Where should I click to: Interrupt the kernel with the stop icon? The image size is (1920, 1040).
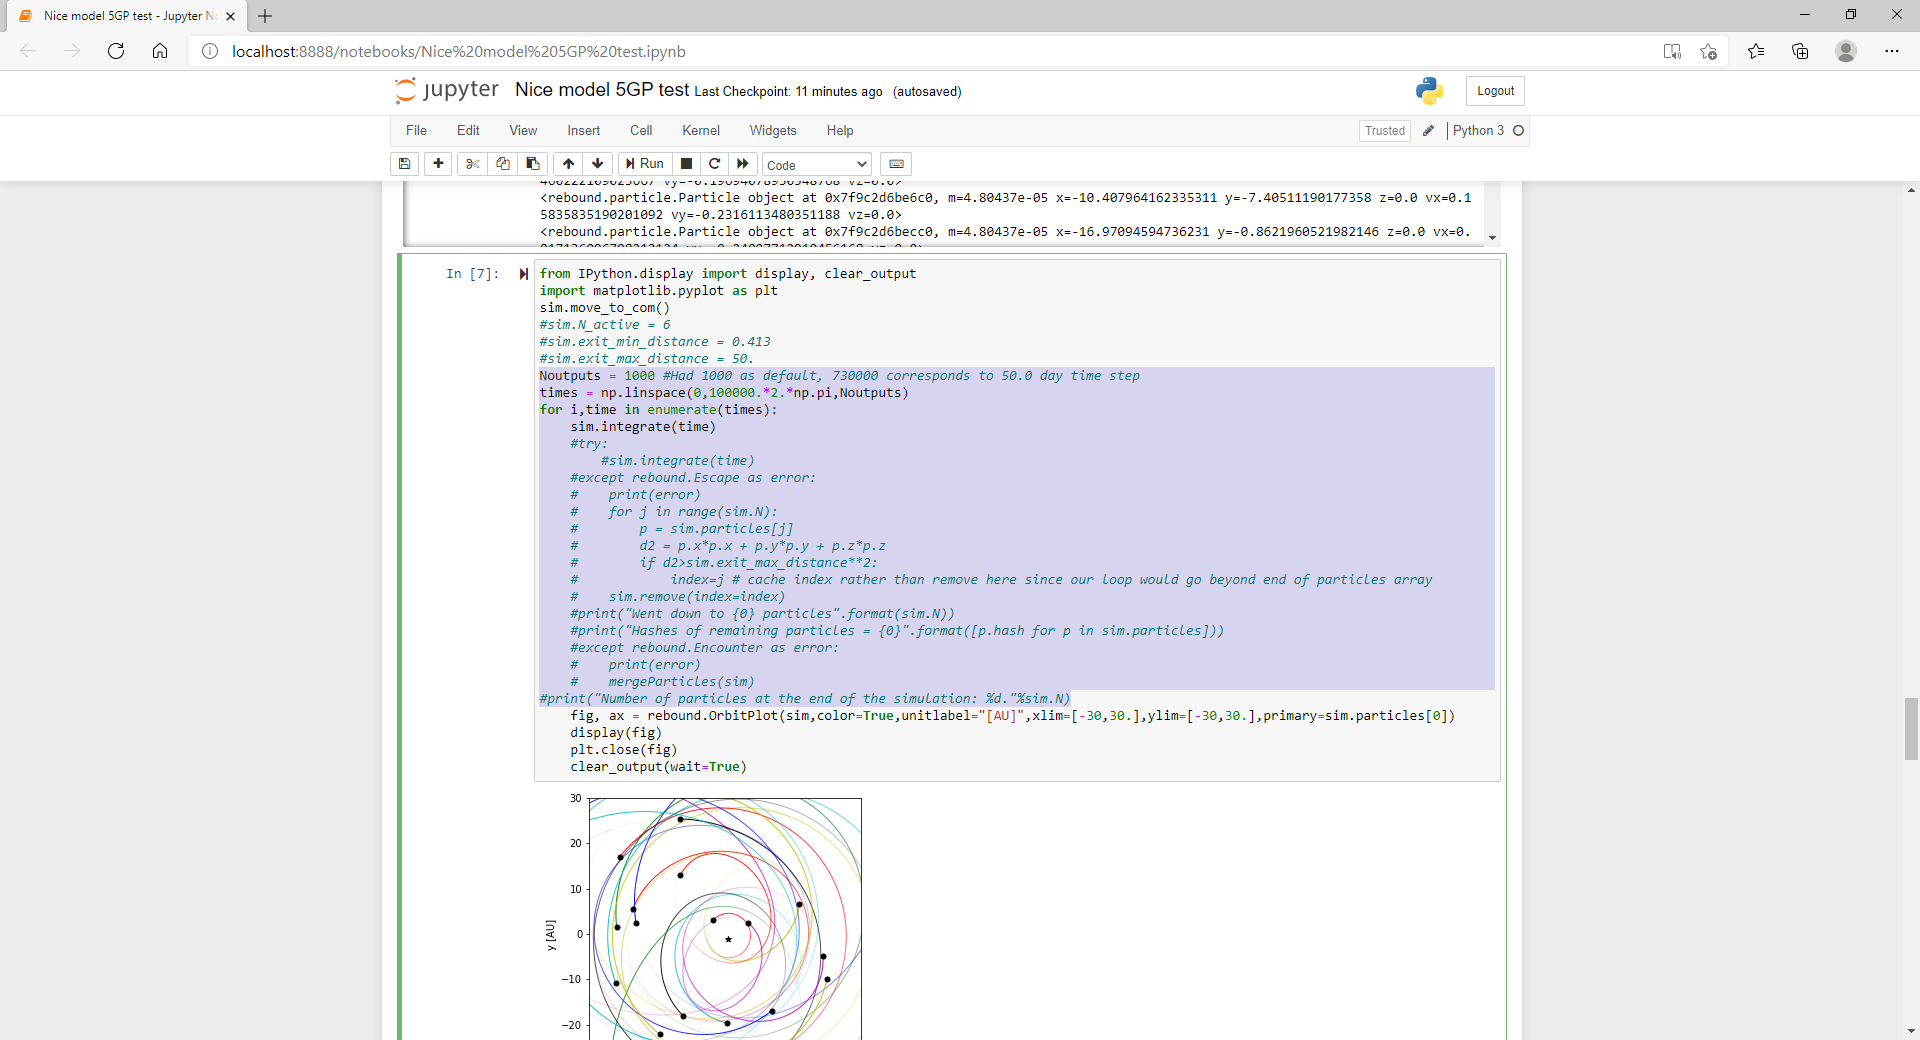[686, 164]
